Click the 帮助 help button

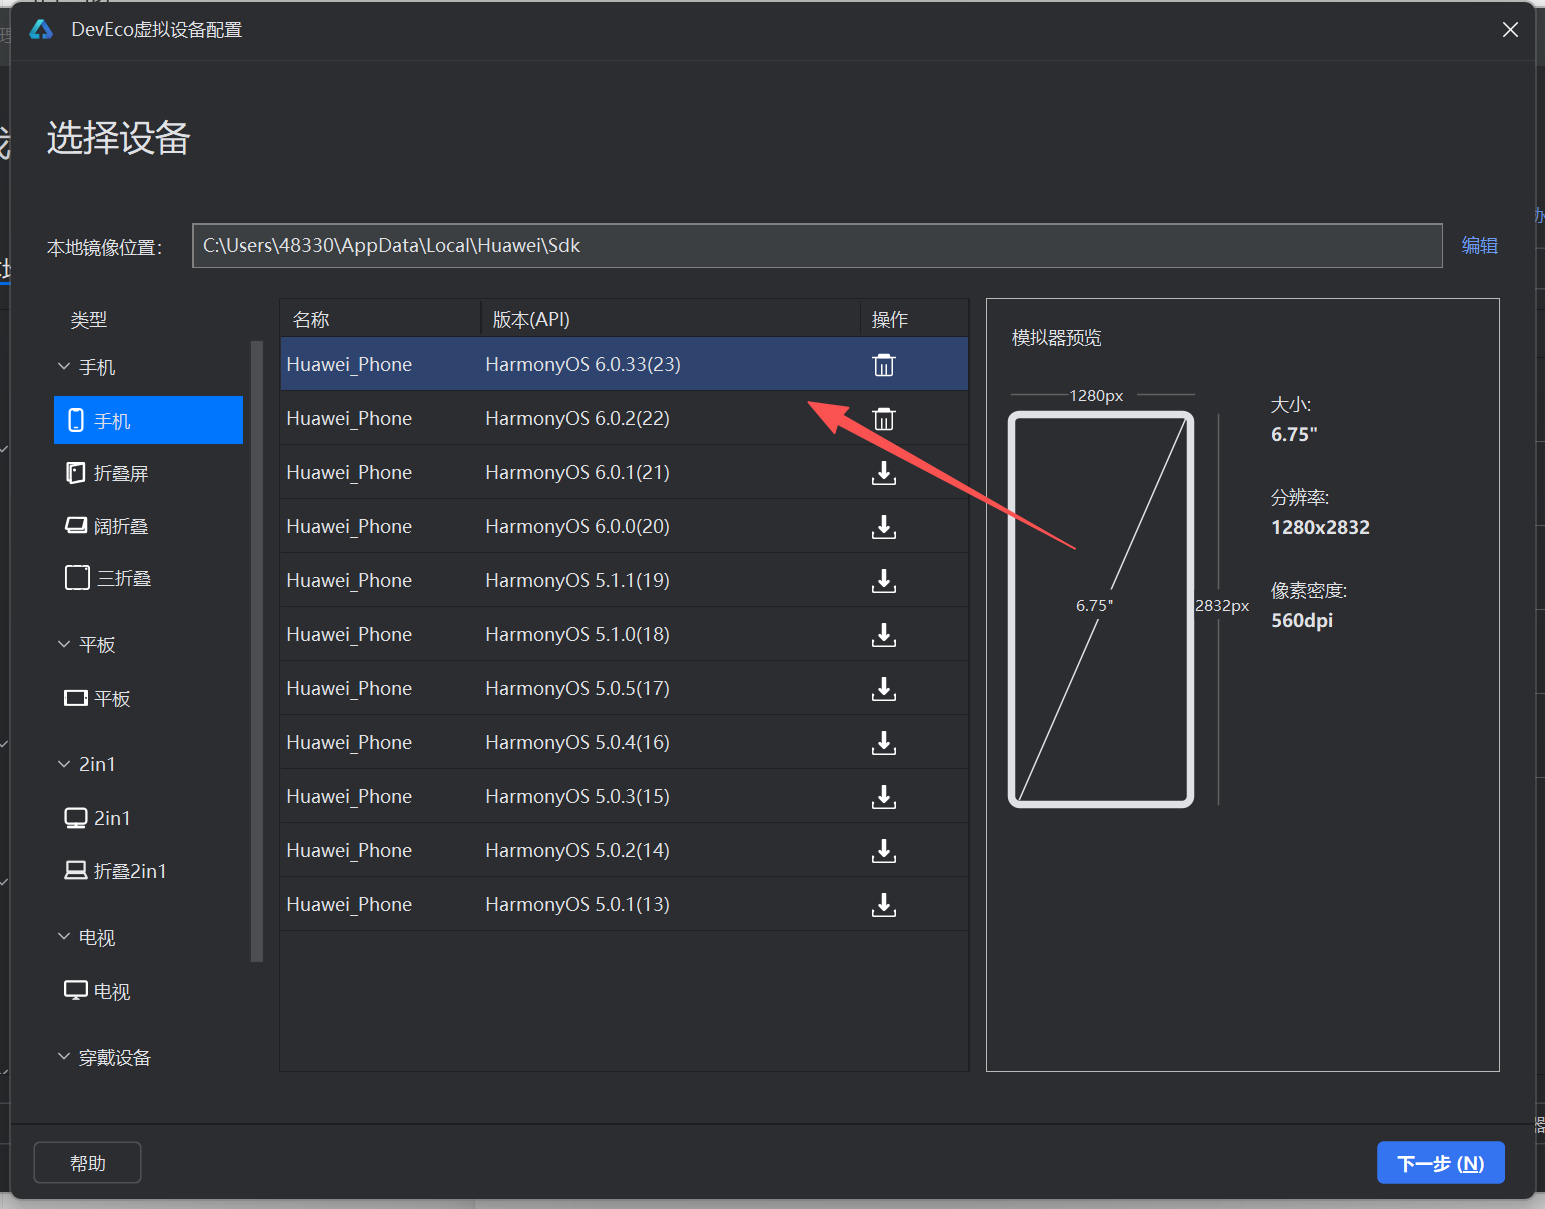(x=88, y=1163)
